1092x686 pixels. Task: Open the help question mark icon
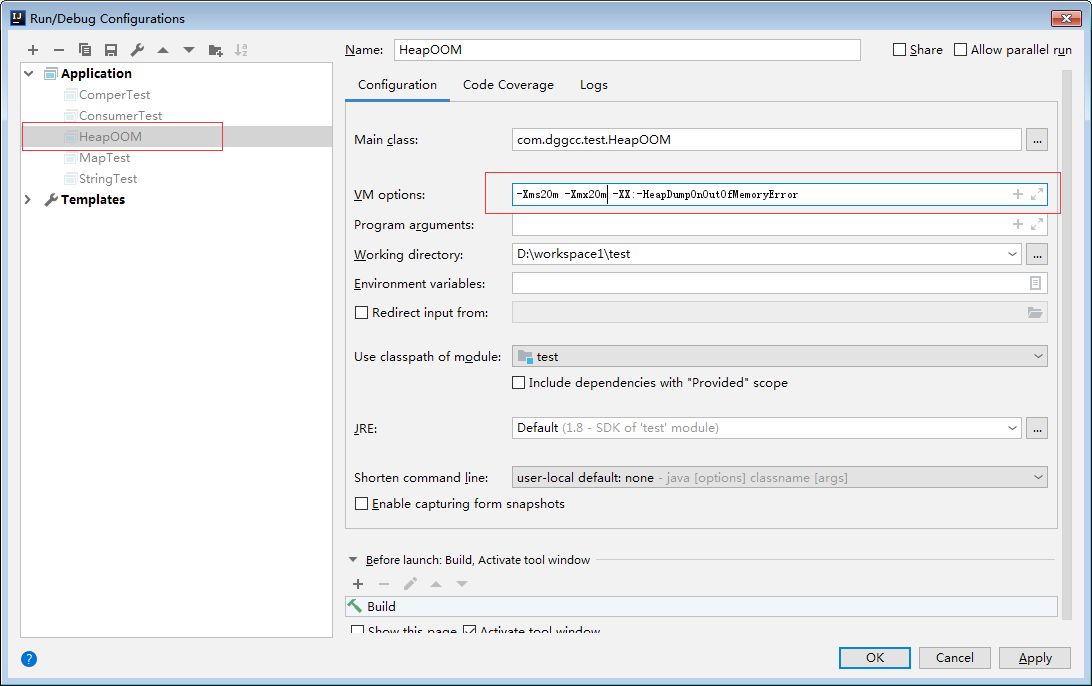(29, 658)
